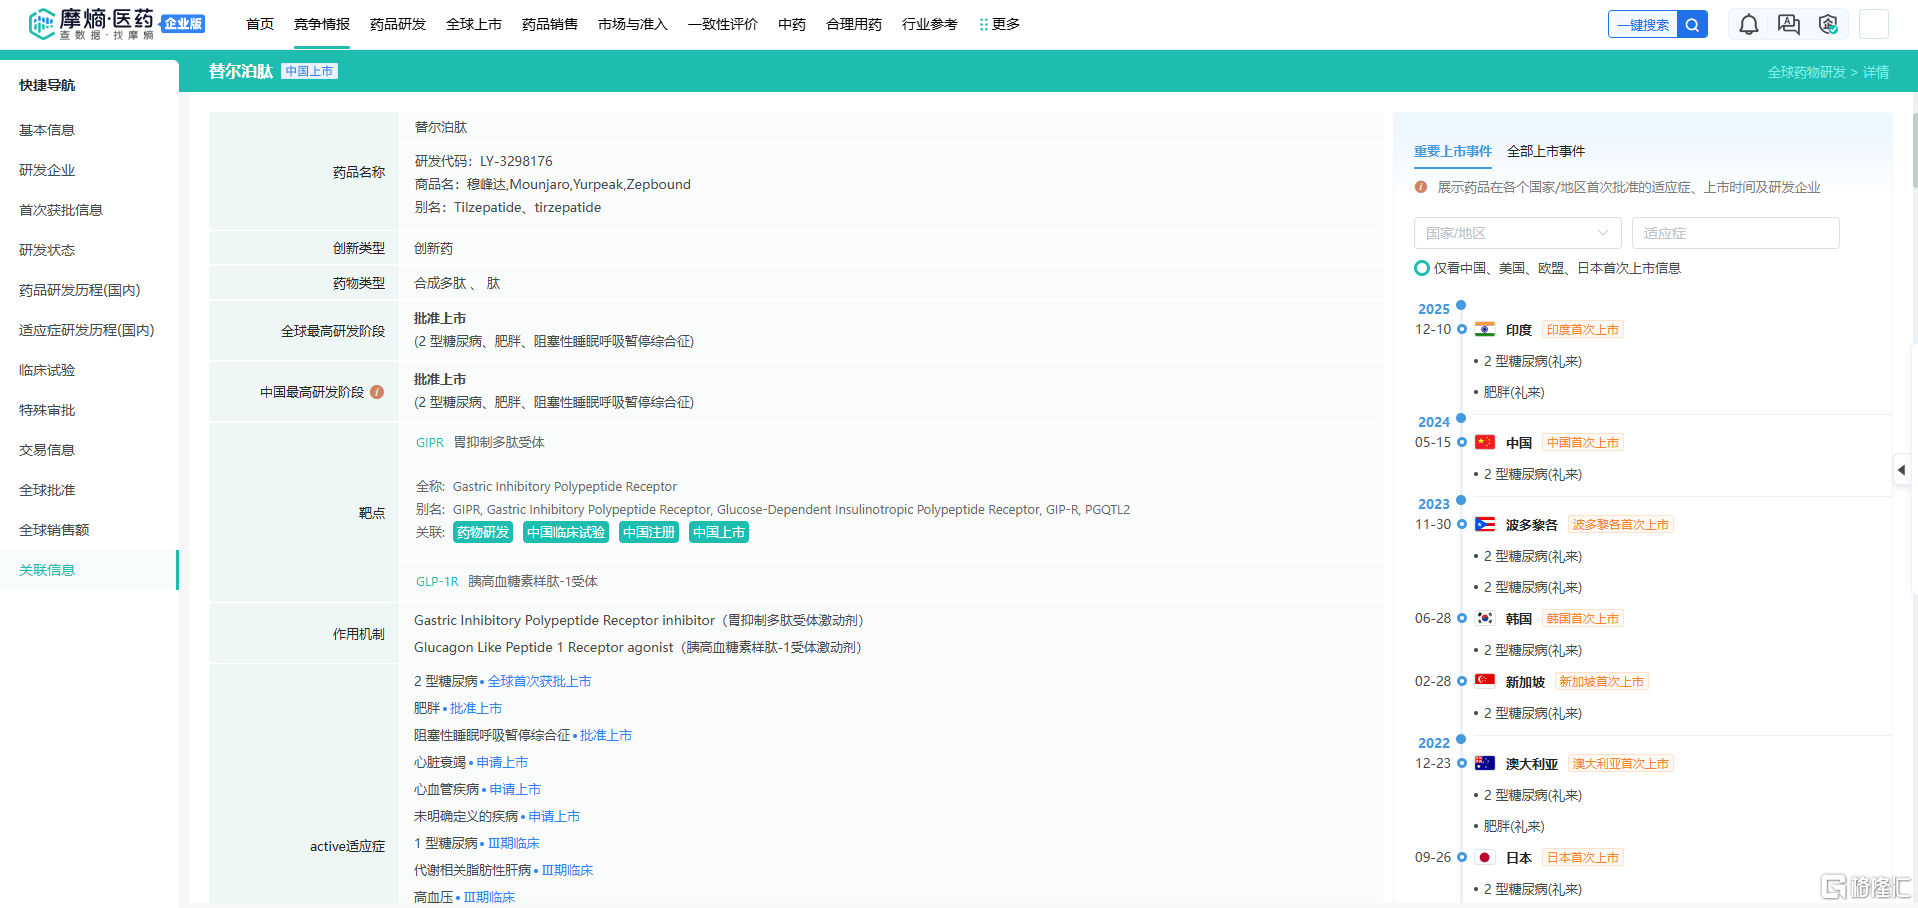Click the 中国上市 target tag button
Screen dimensions: 1918x908
(719, 532)
